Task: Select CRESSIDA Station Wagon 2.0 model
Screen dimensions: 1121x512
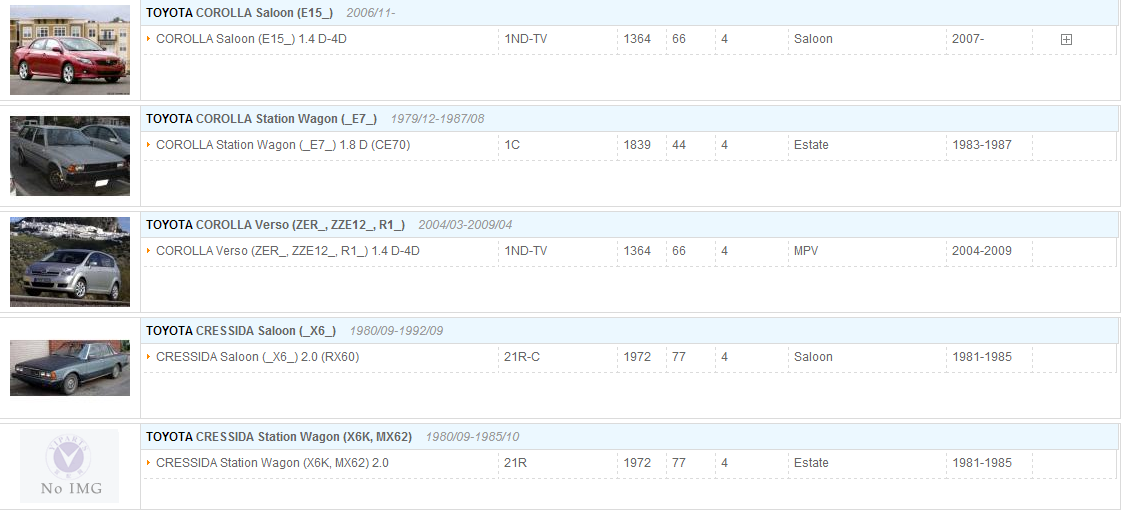Action: tap(272, 462)
